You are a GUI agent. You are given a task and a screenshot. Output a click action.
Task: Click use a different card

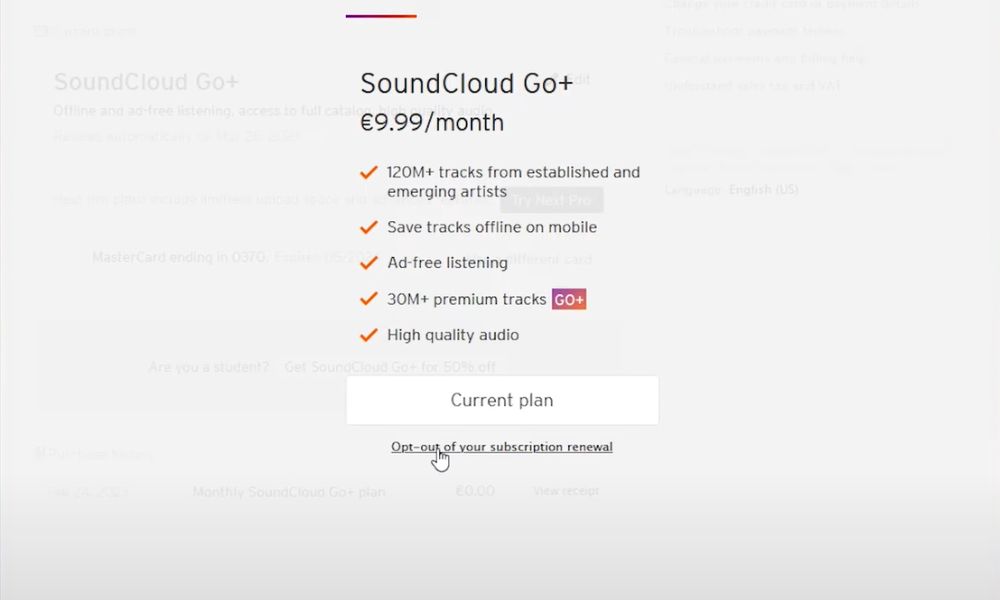click(543, 258)
